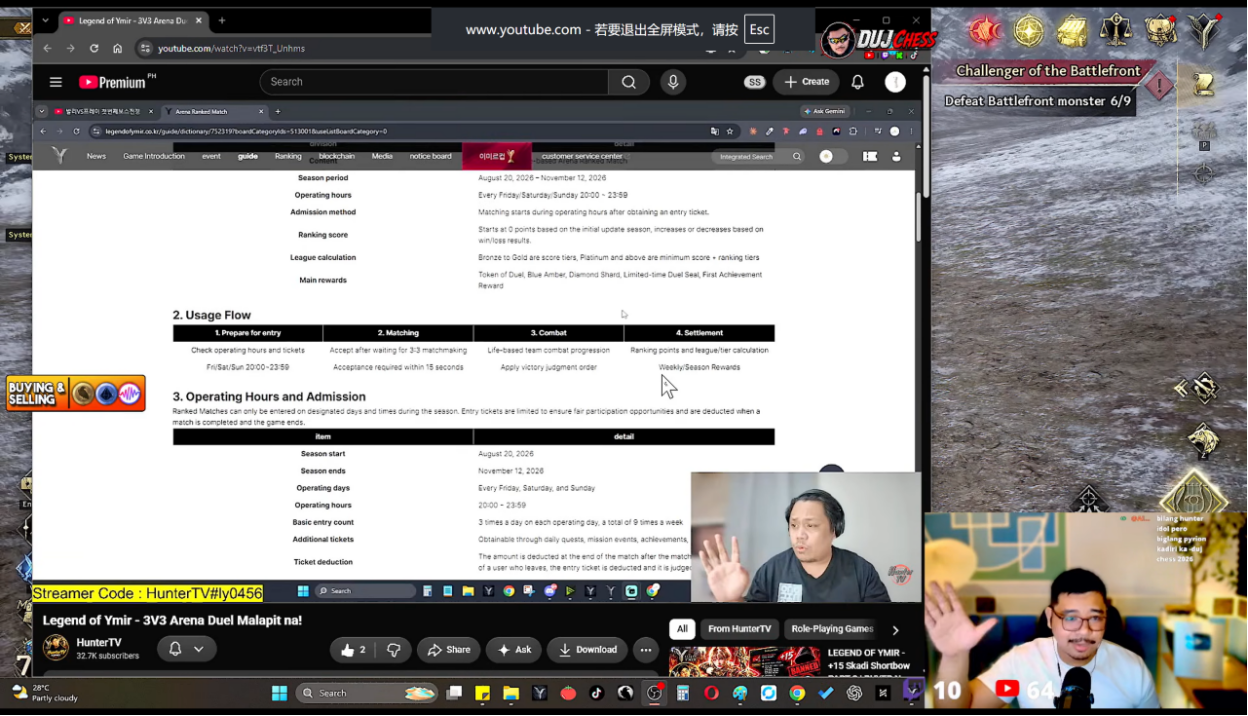Click the YouTube search magnifier button
Image resolution: width=1248 pixels, height=716 pixels.
[629, 82]
